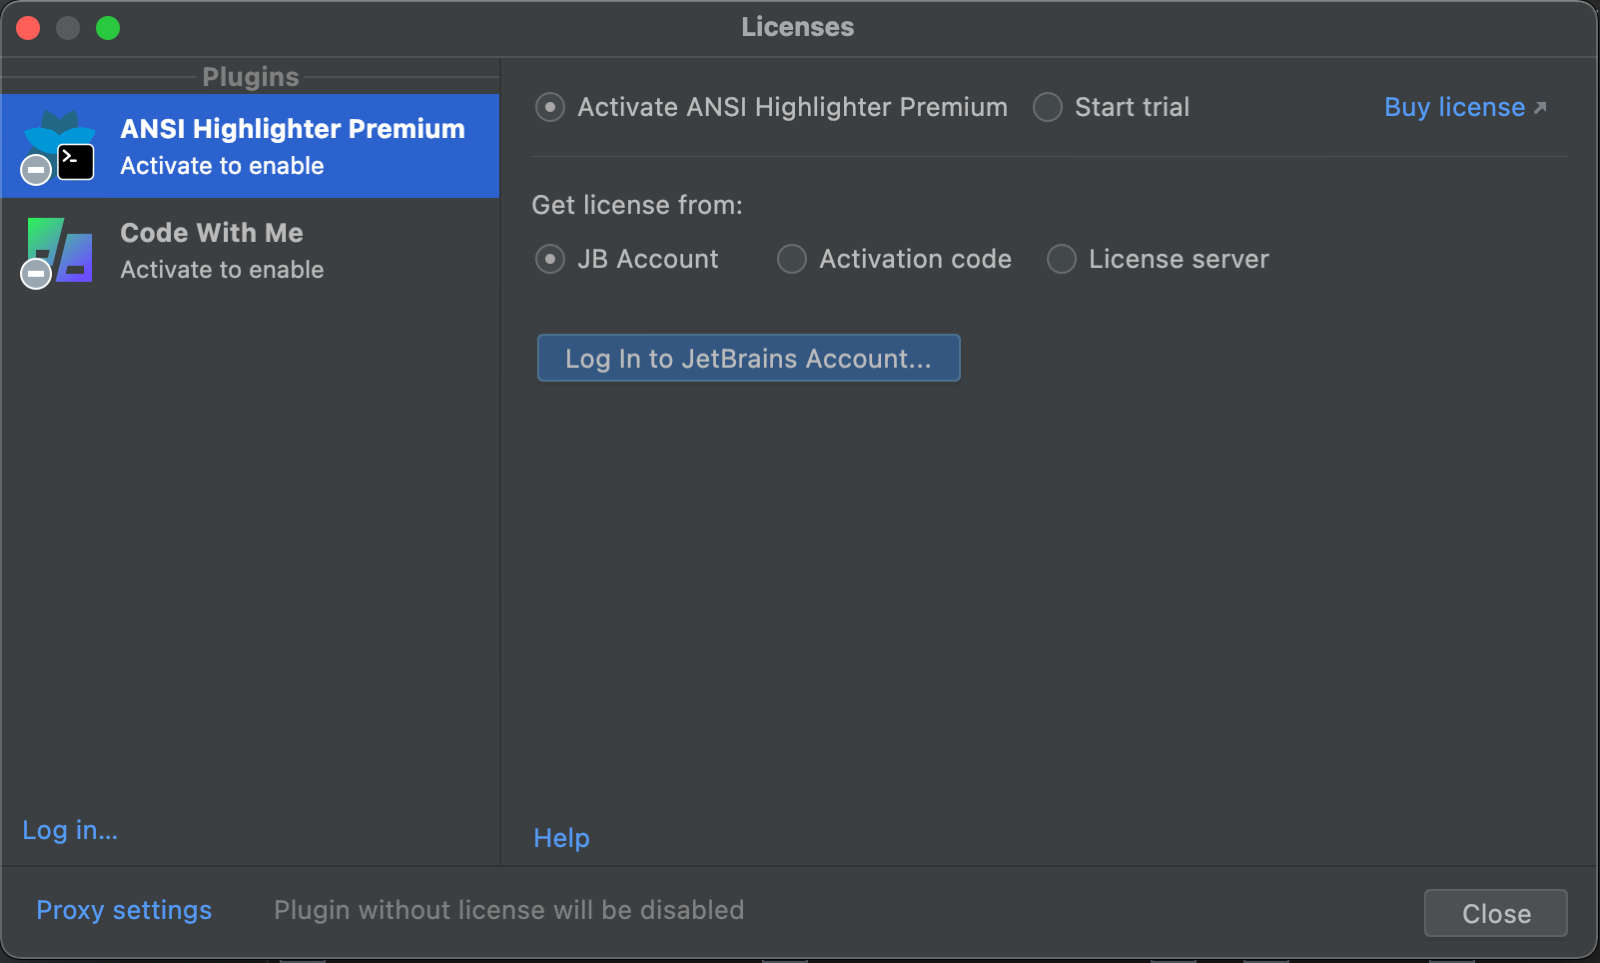
Task: Click the ANSI Highlighter Premium plugin icon
Action: tap(62, 144)
